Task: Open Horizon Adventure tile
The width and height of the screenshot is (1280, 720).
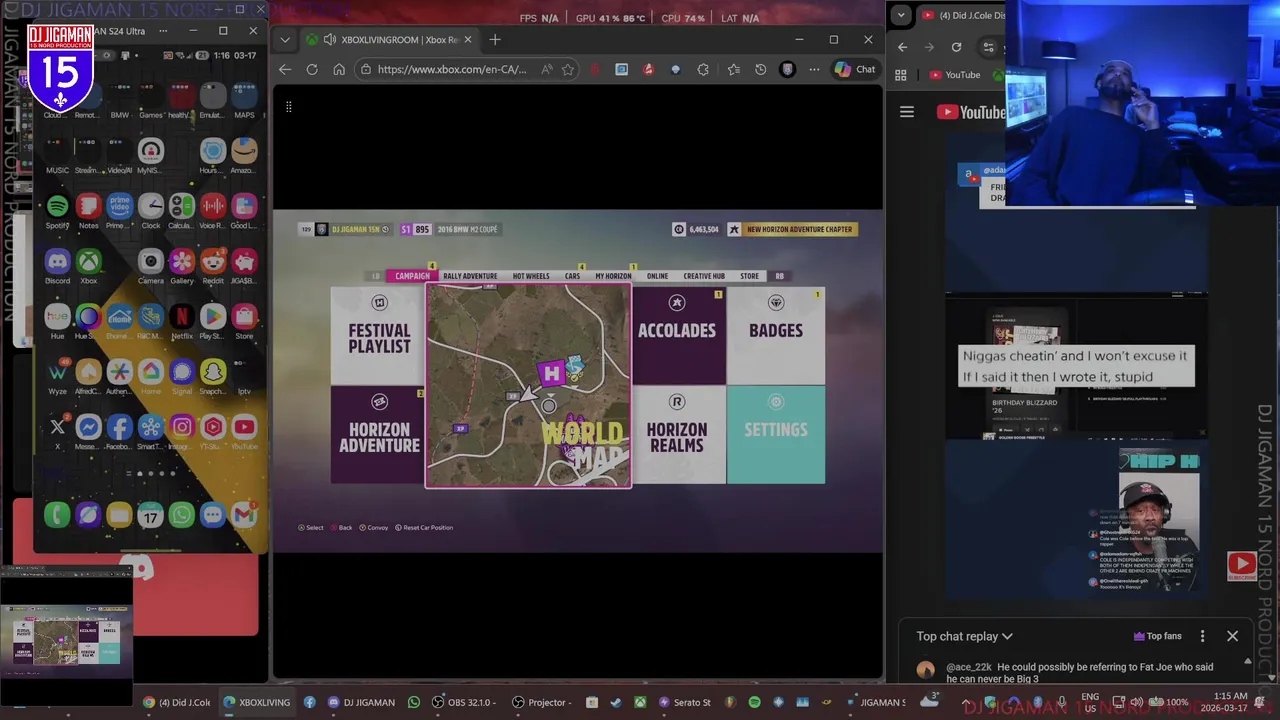Action: point(378,435)
